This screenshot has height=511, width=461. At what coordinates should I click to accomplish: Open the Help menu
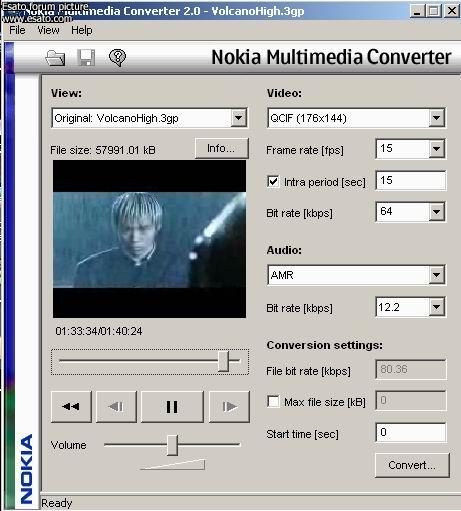(82, 30)
